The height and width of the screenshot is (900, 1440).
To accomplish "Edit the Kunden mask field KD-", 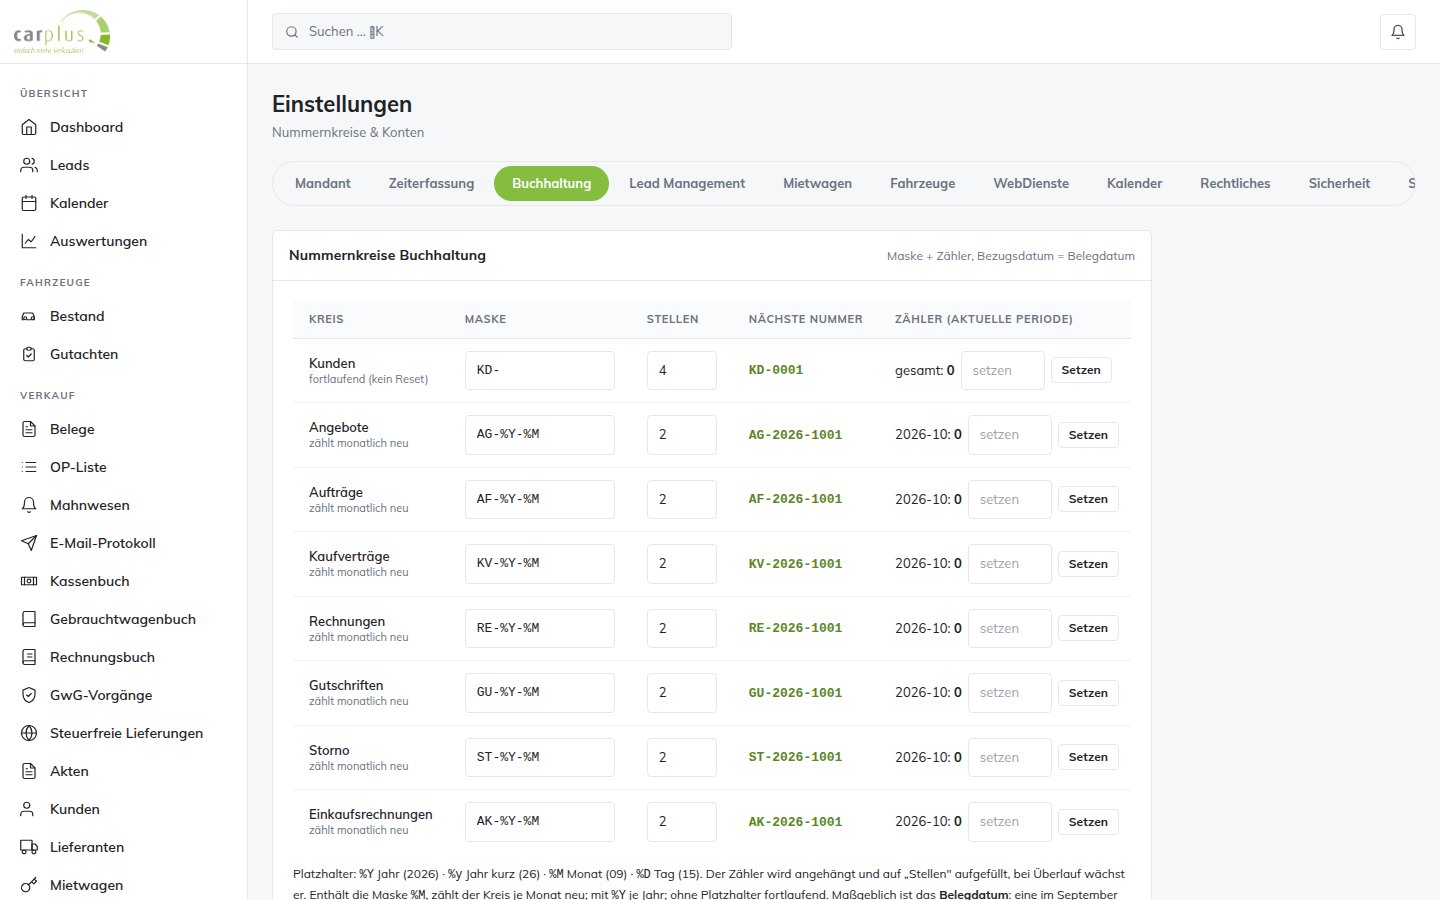I will (540, 370).
